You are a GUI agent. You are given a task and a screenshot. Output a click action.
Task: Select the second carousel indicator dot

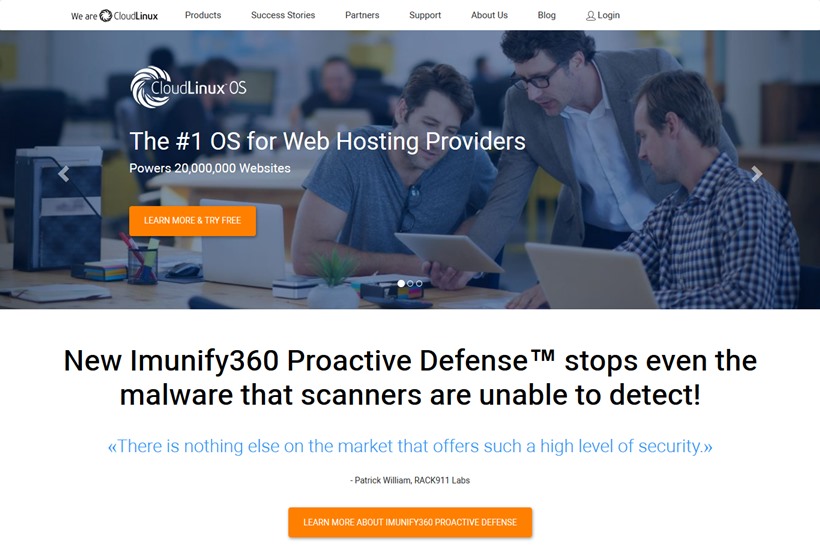[410, 283]
